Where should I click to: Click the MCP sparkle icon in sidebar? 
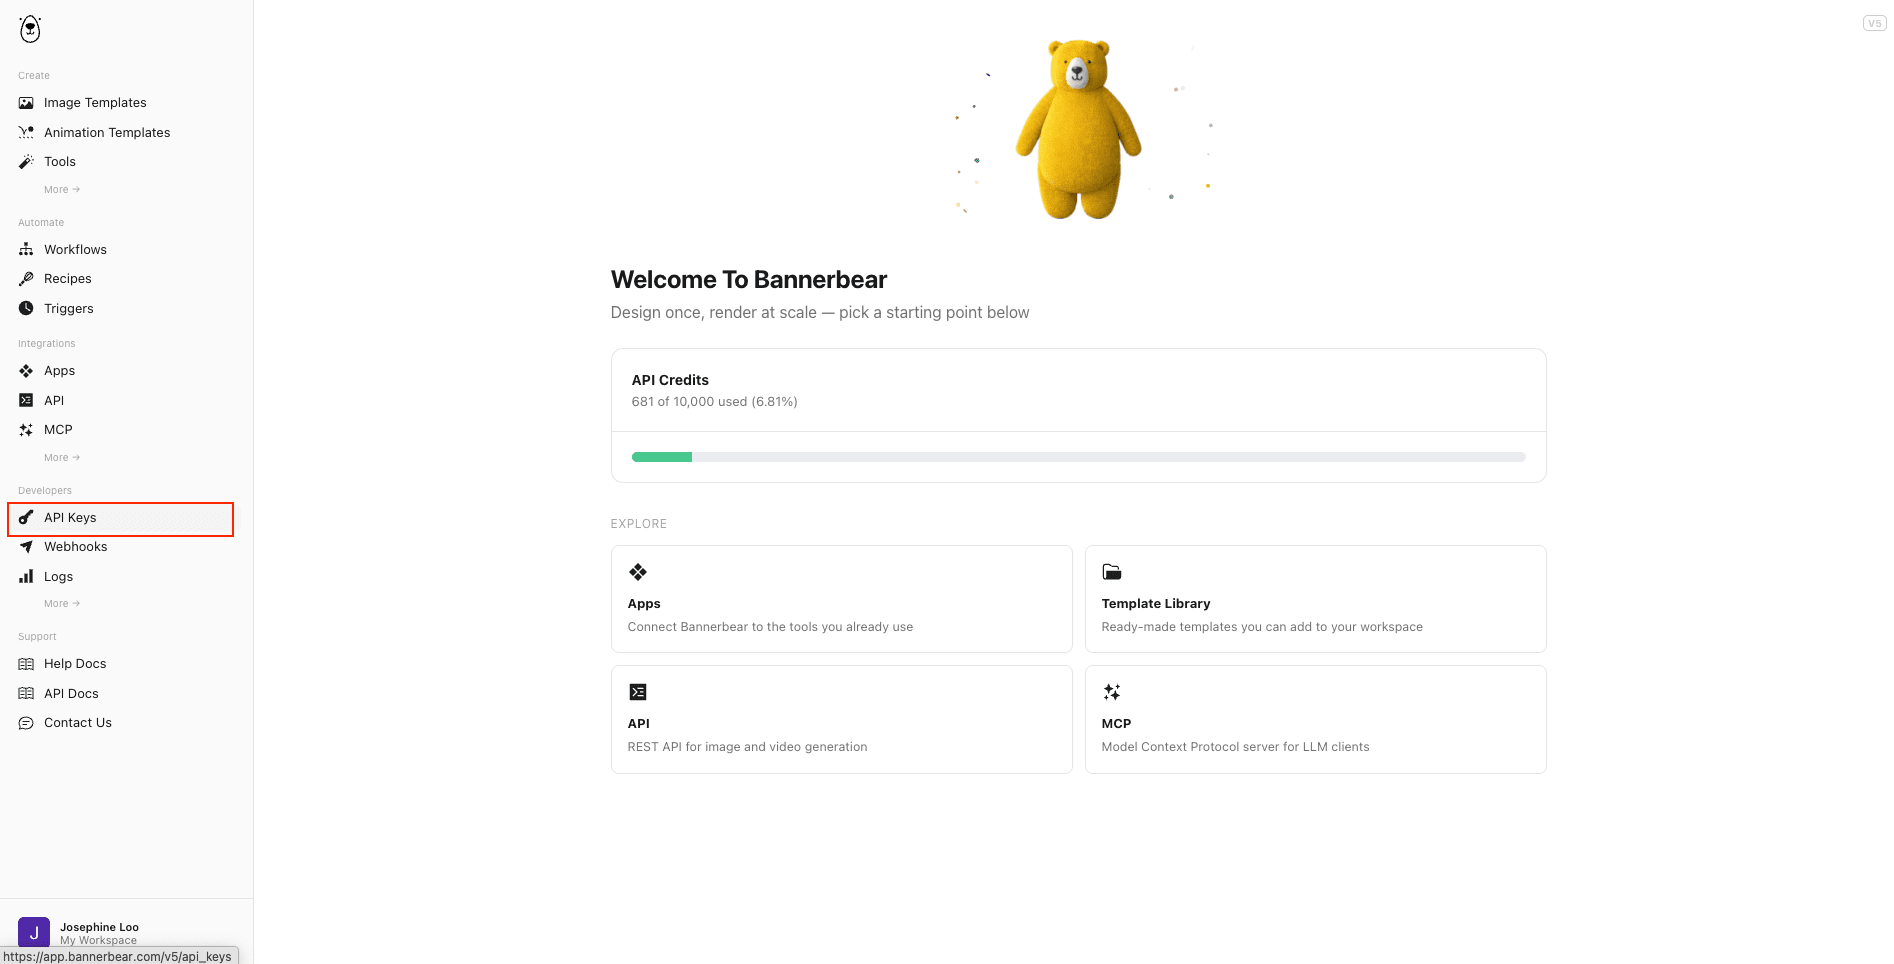pos(26,430)
